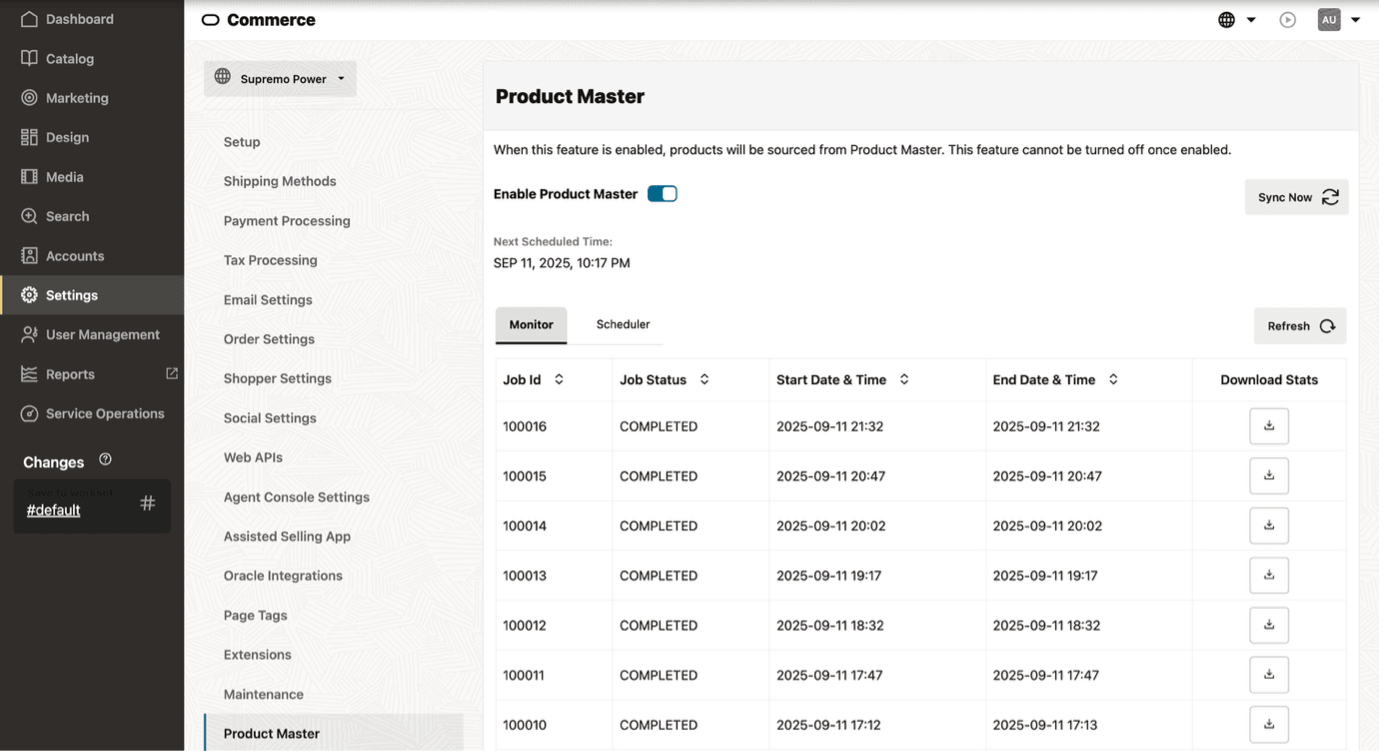
Task: Open Email Settings page
Action: click(x=268, y=300)
